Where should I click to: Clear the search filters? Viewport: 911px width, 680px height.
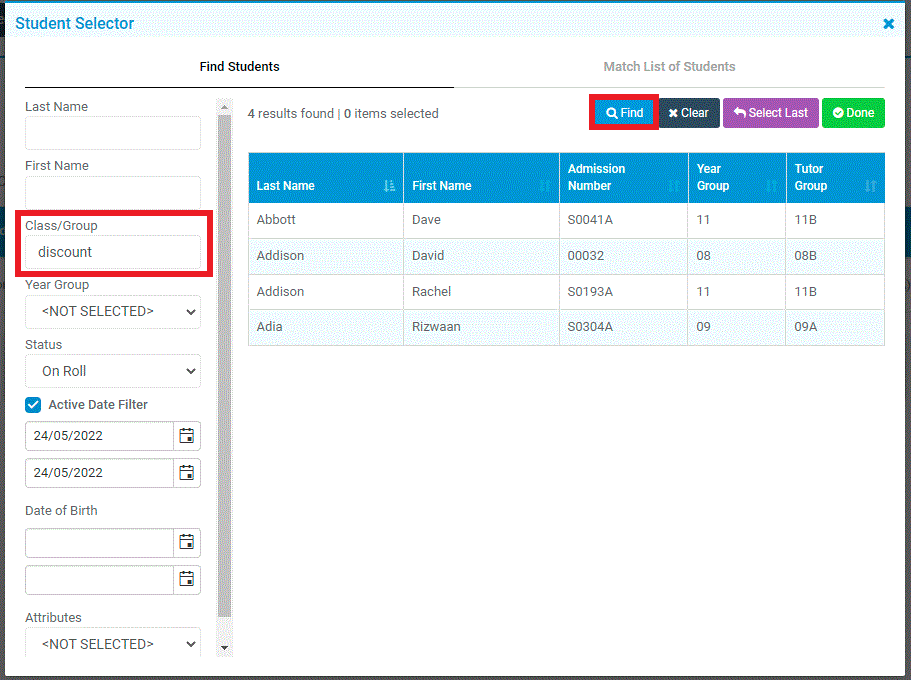tap(689, 113)
